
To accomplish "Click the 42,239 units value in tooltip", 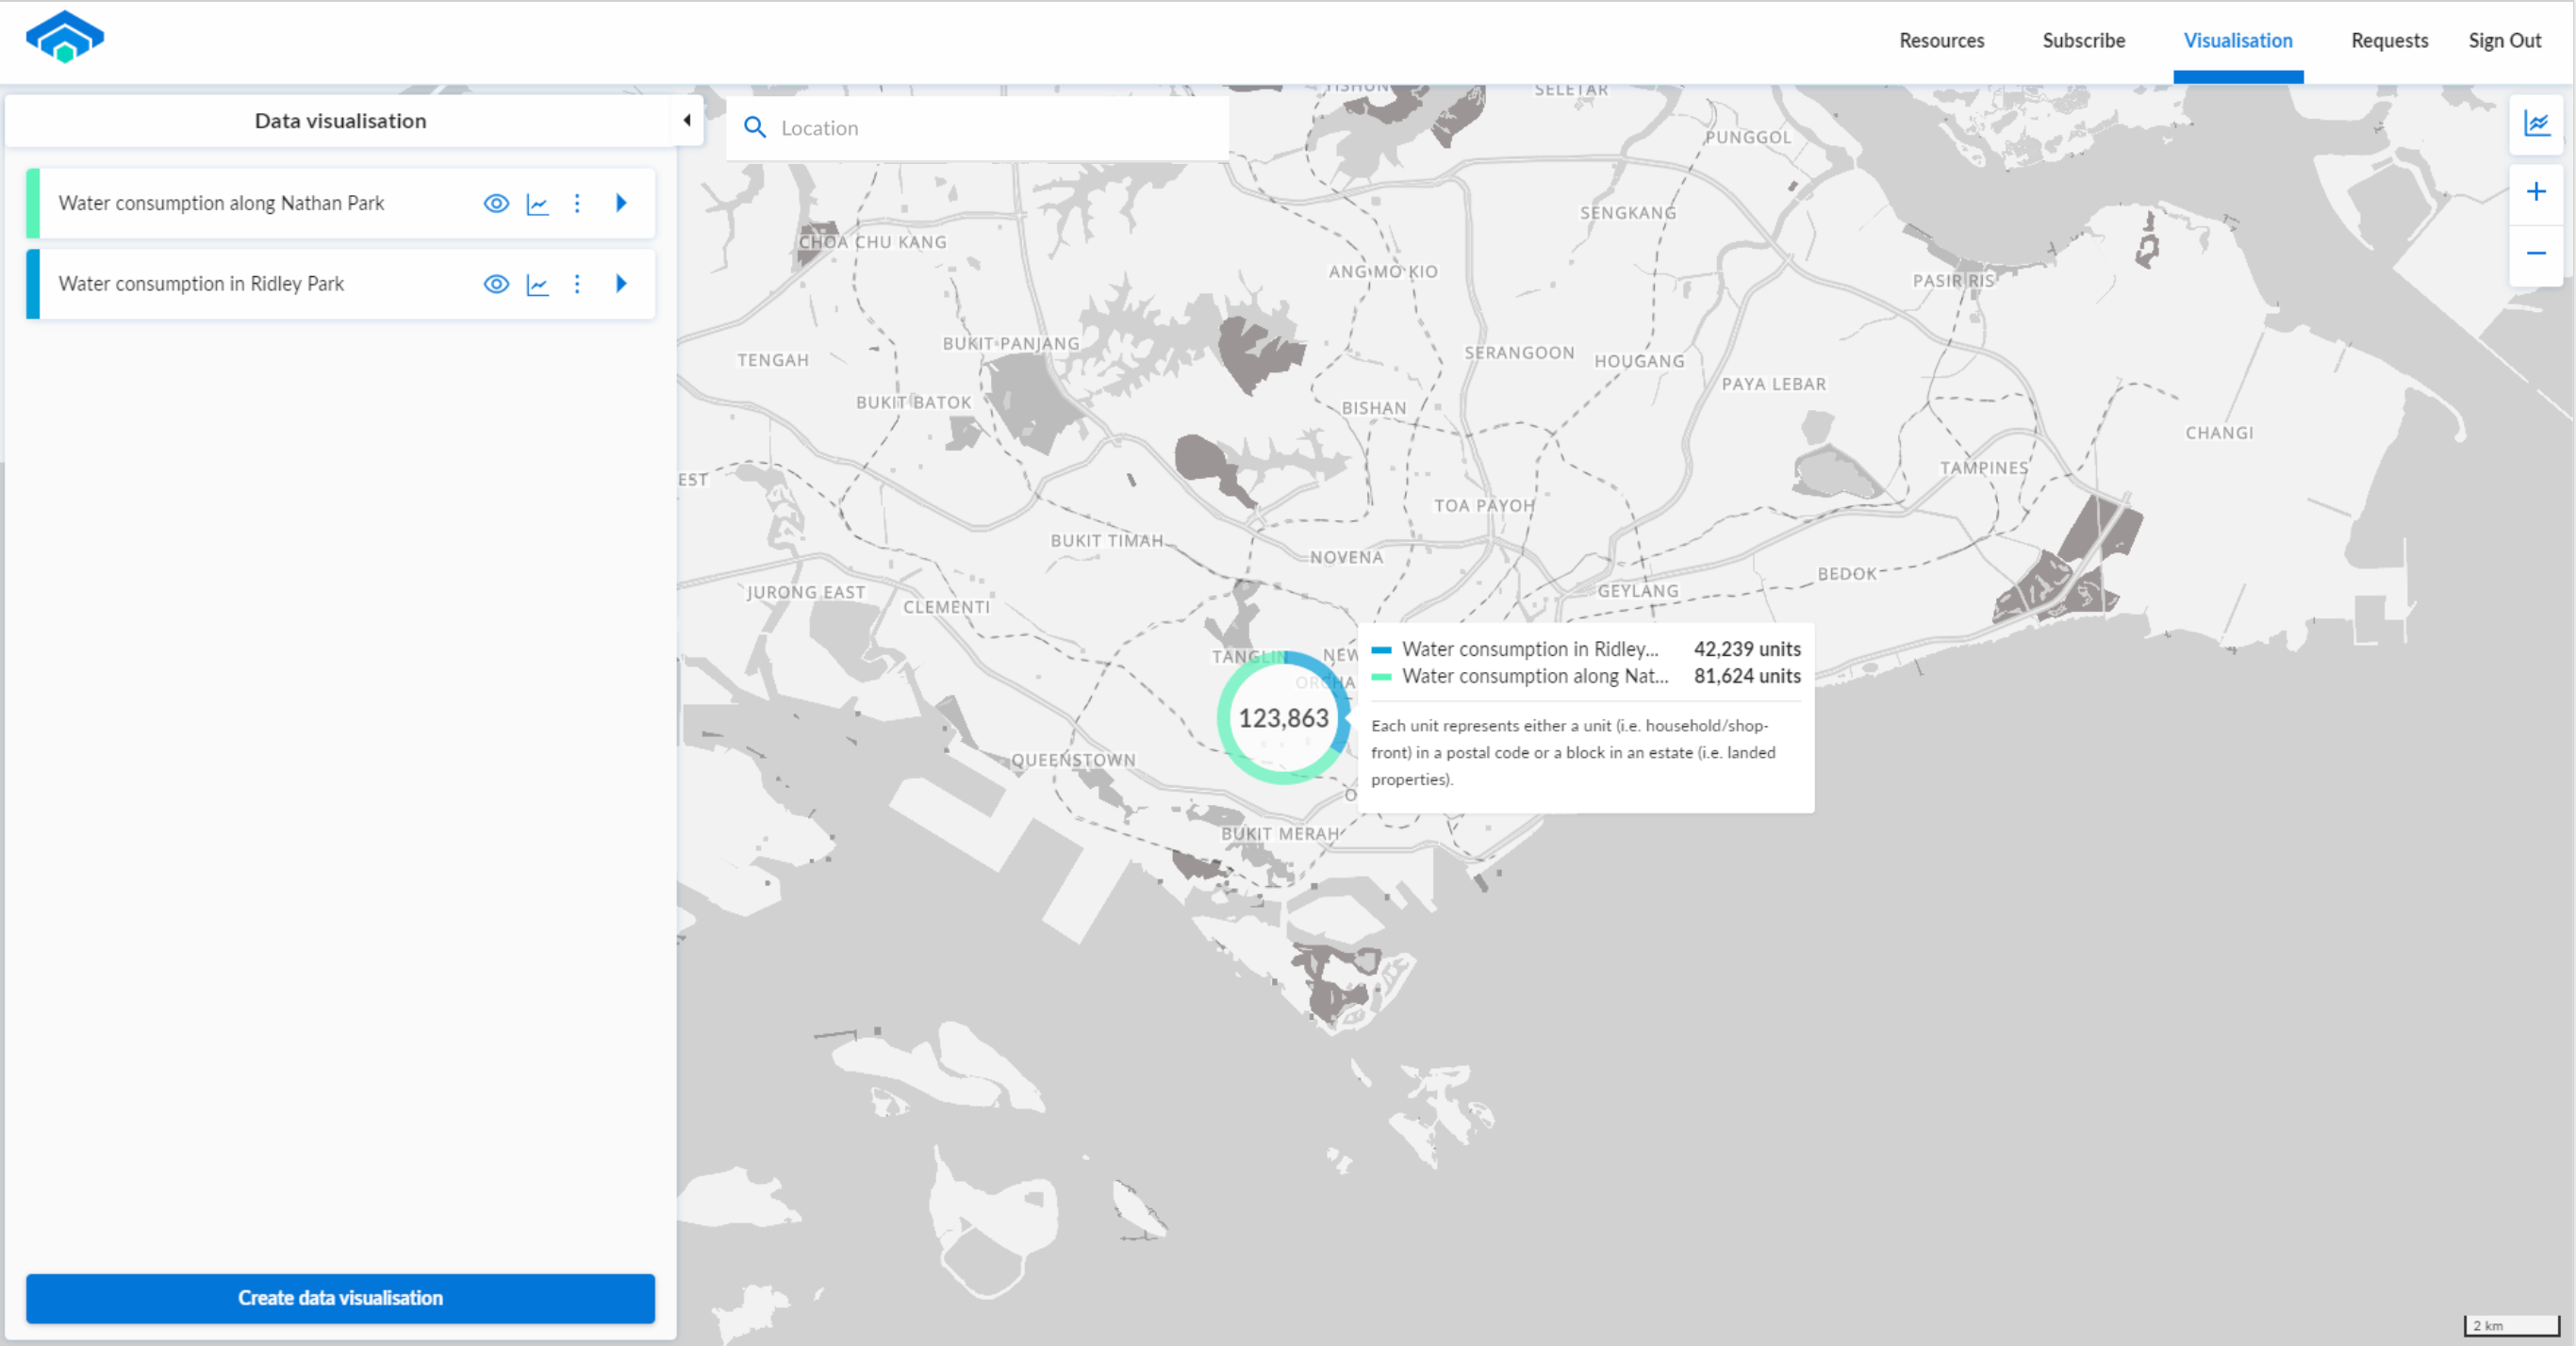I will tap(1747, 649).
